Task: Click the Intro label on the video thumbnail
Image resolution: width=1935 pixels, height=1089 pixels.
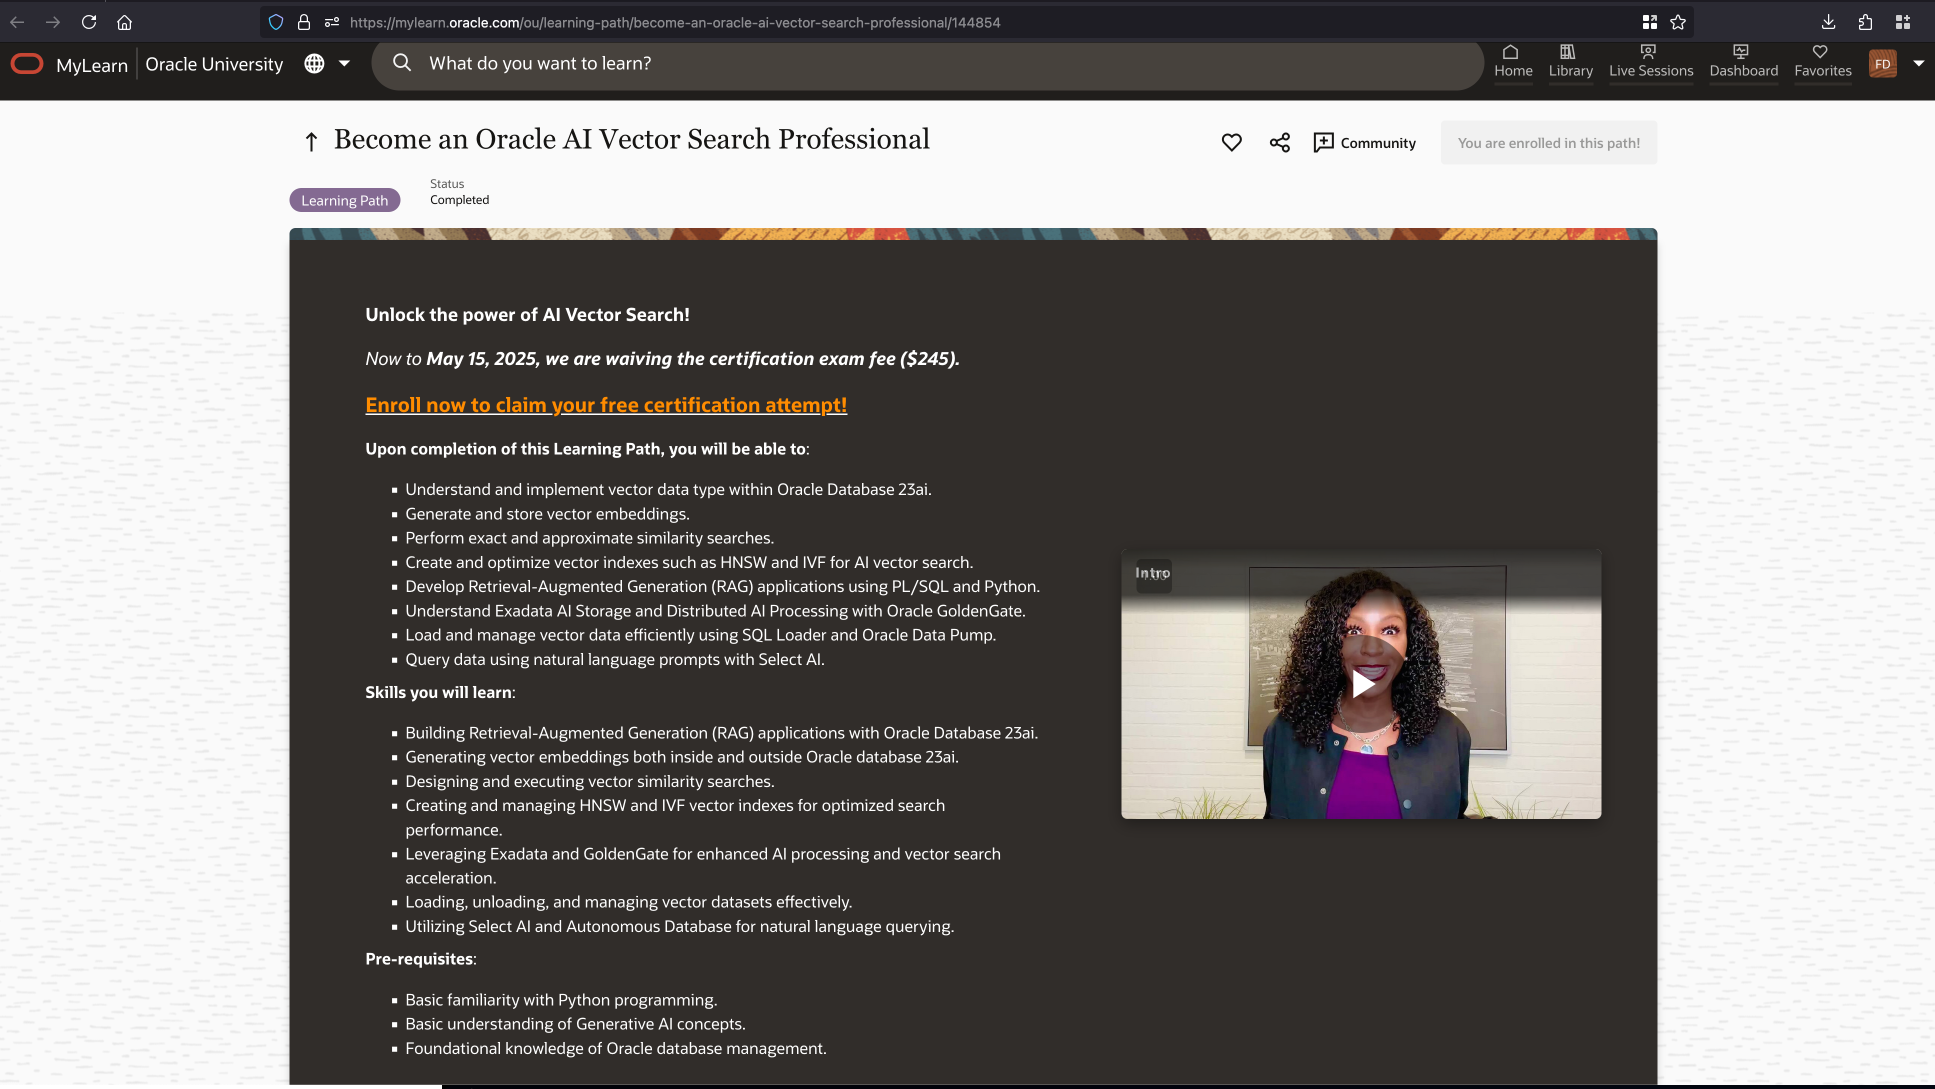Action: tap(1153, 574)
